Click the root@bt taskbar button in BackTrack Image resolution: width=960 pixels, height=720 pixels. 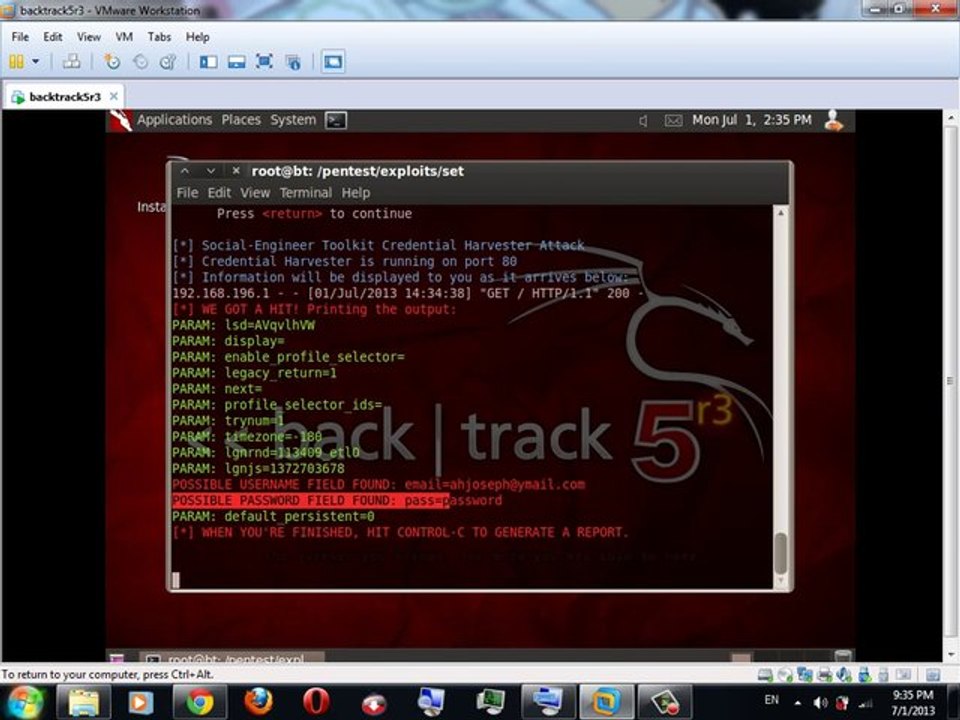233,658
